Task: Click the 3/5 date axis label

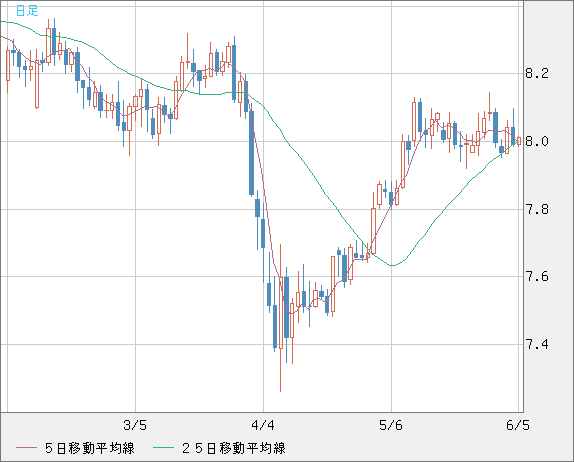Action: (x=135, y=425)
